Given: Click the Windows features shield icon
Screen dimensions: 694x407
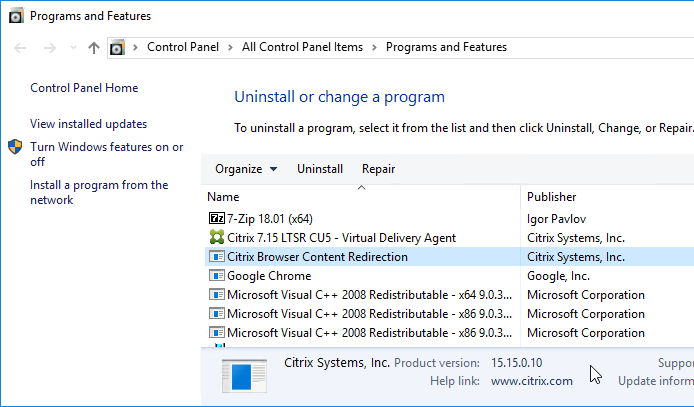Looking at the screenshot, I should (x=15, y=146).
